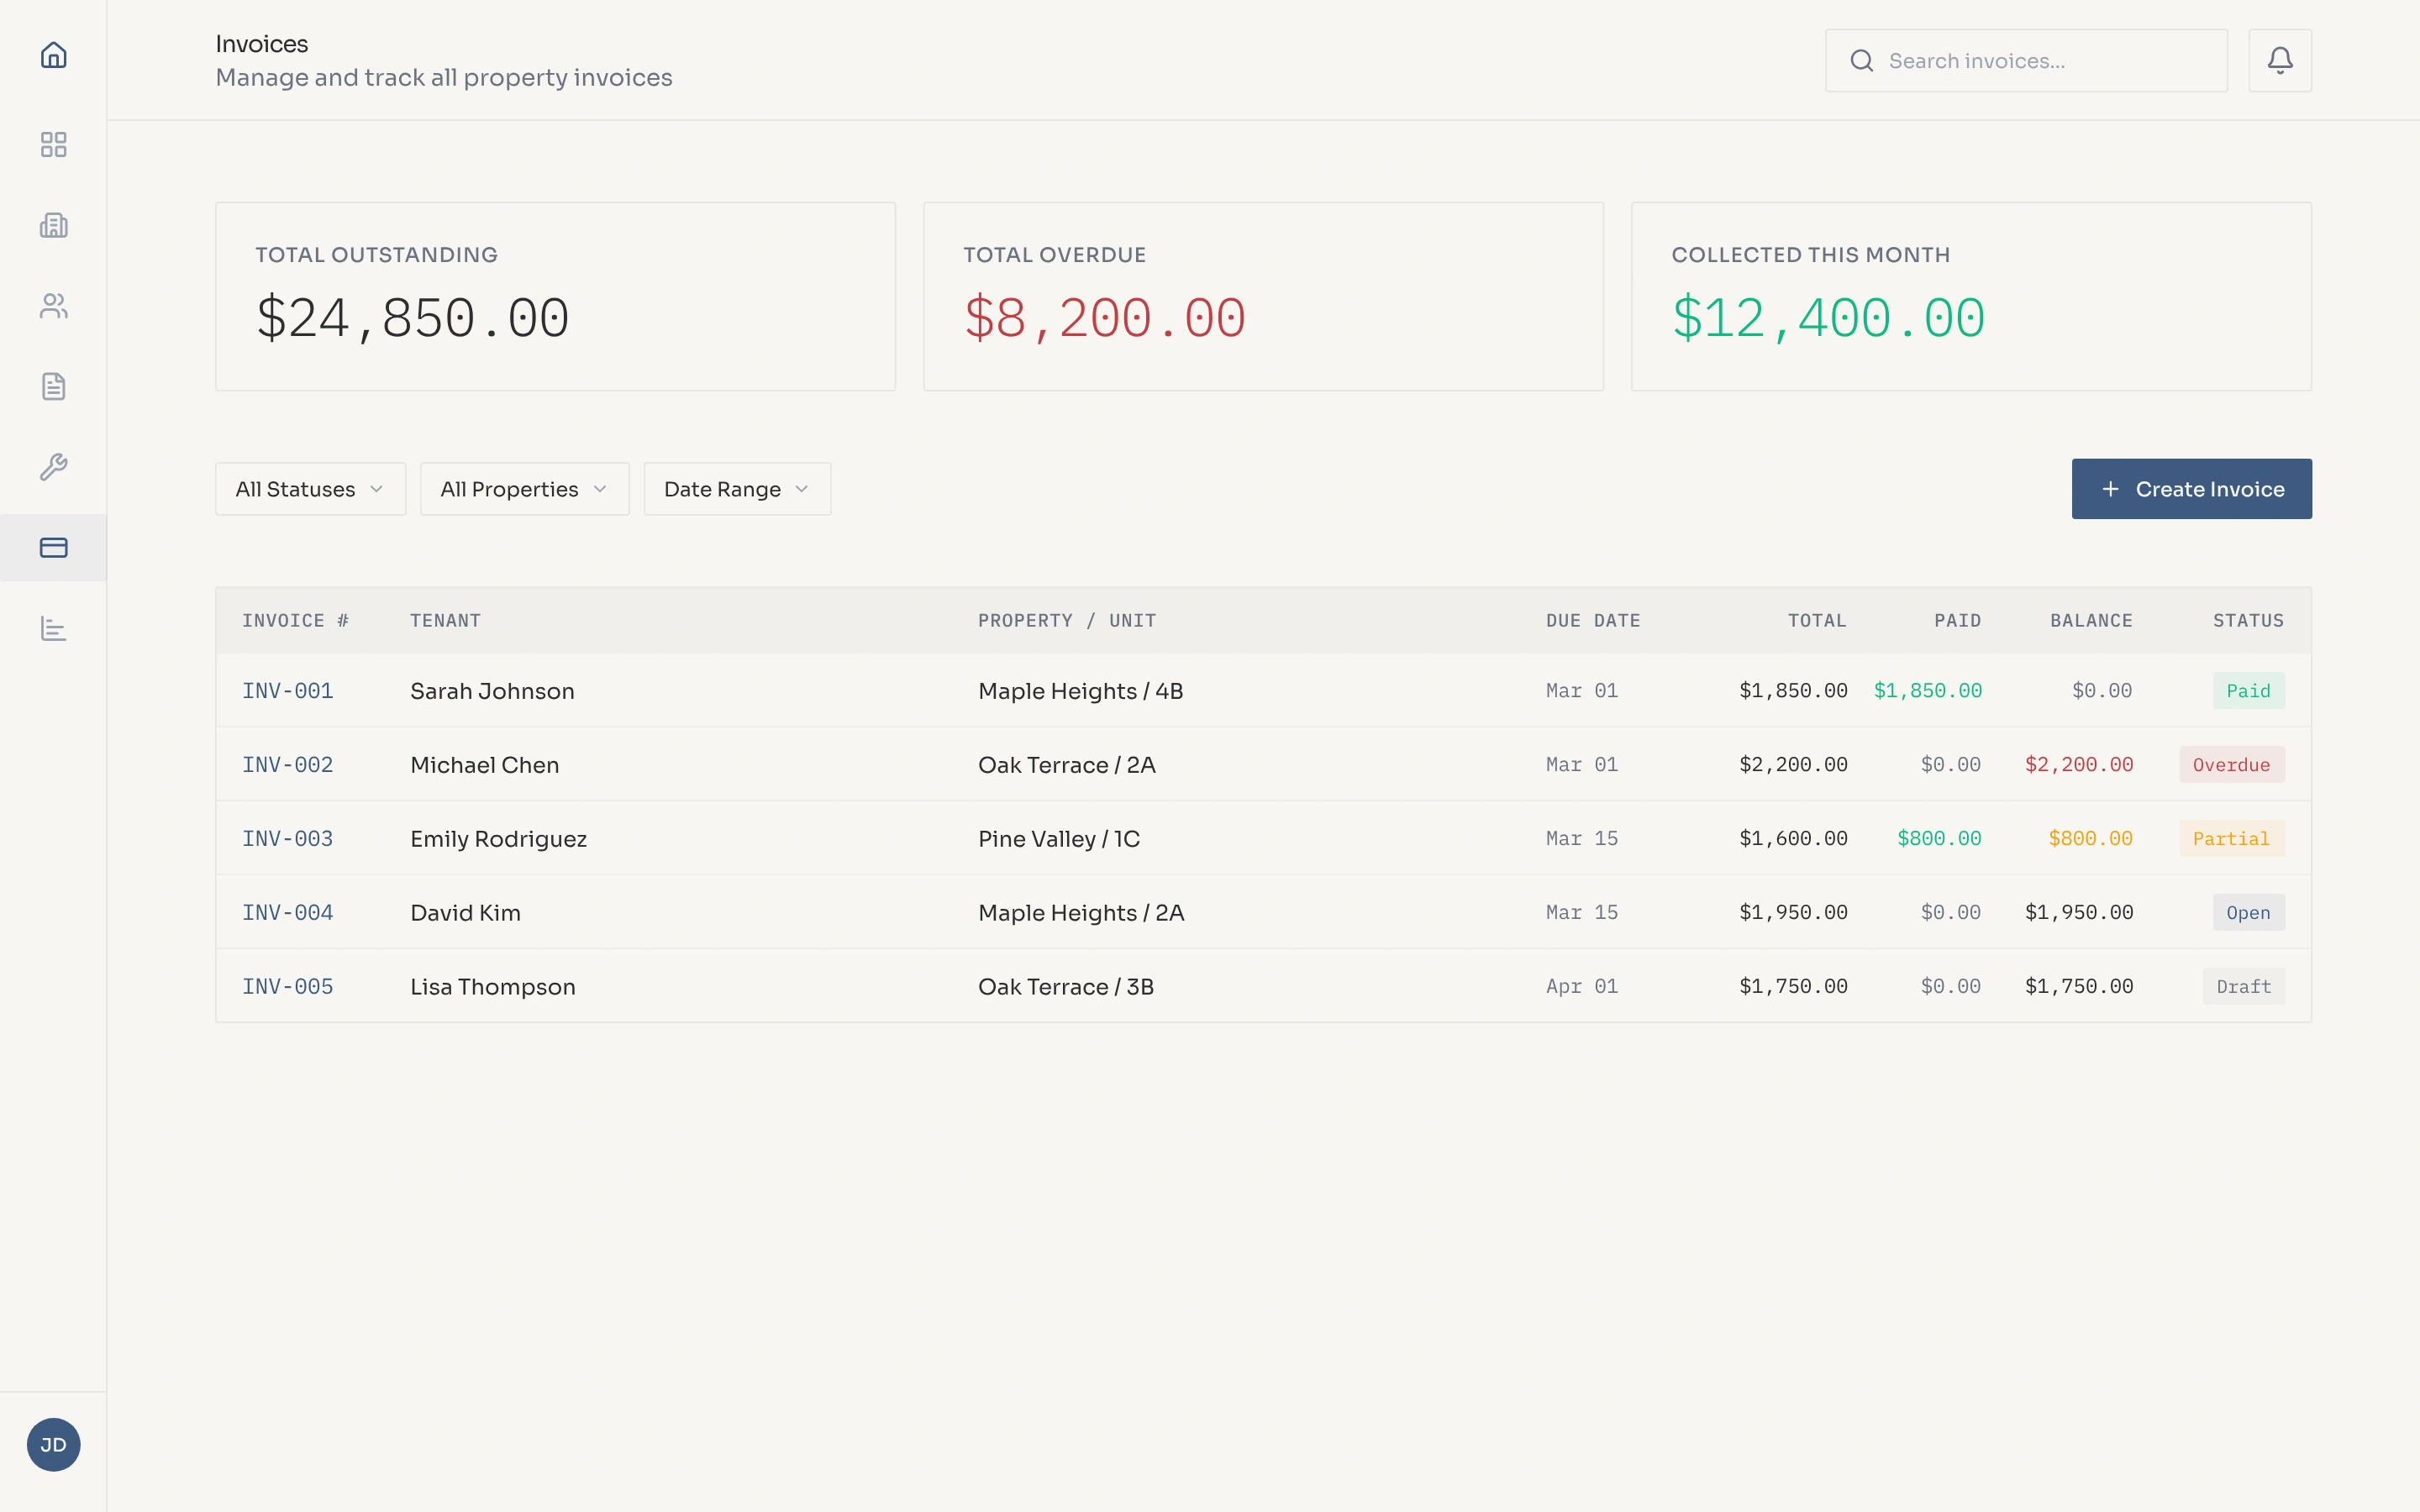The width and height of the screenshot is (2420, 1512).
Task: Click the JD profile avatar
Action: 53,1444
